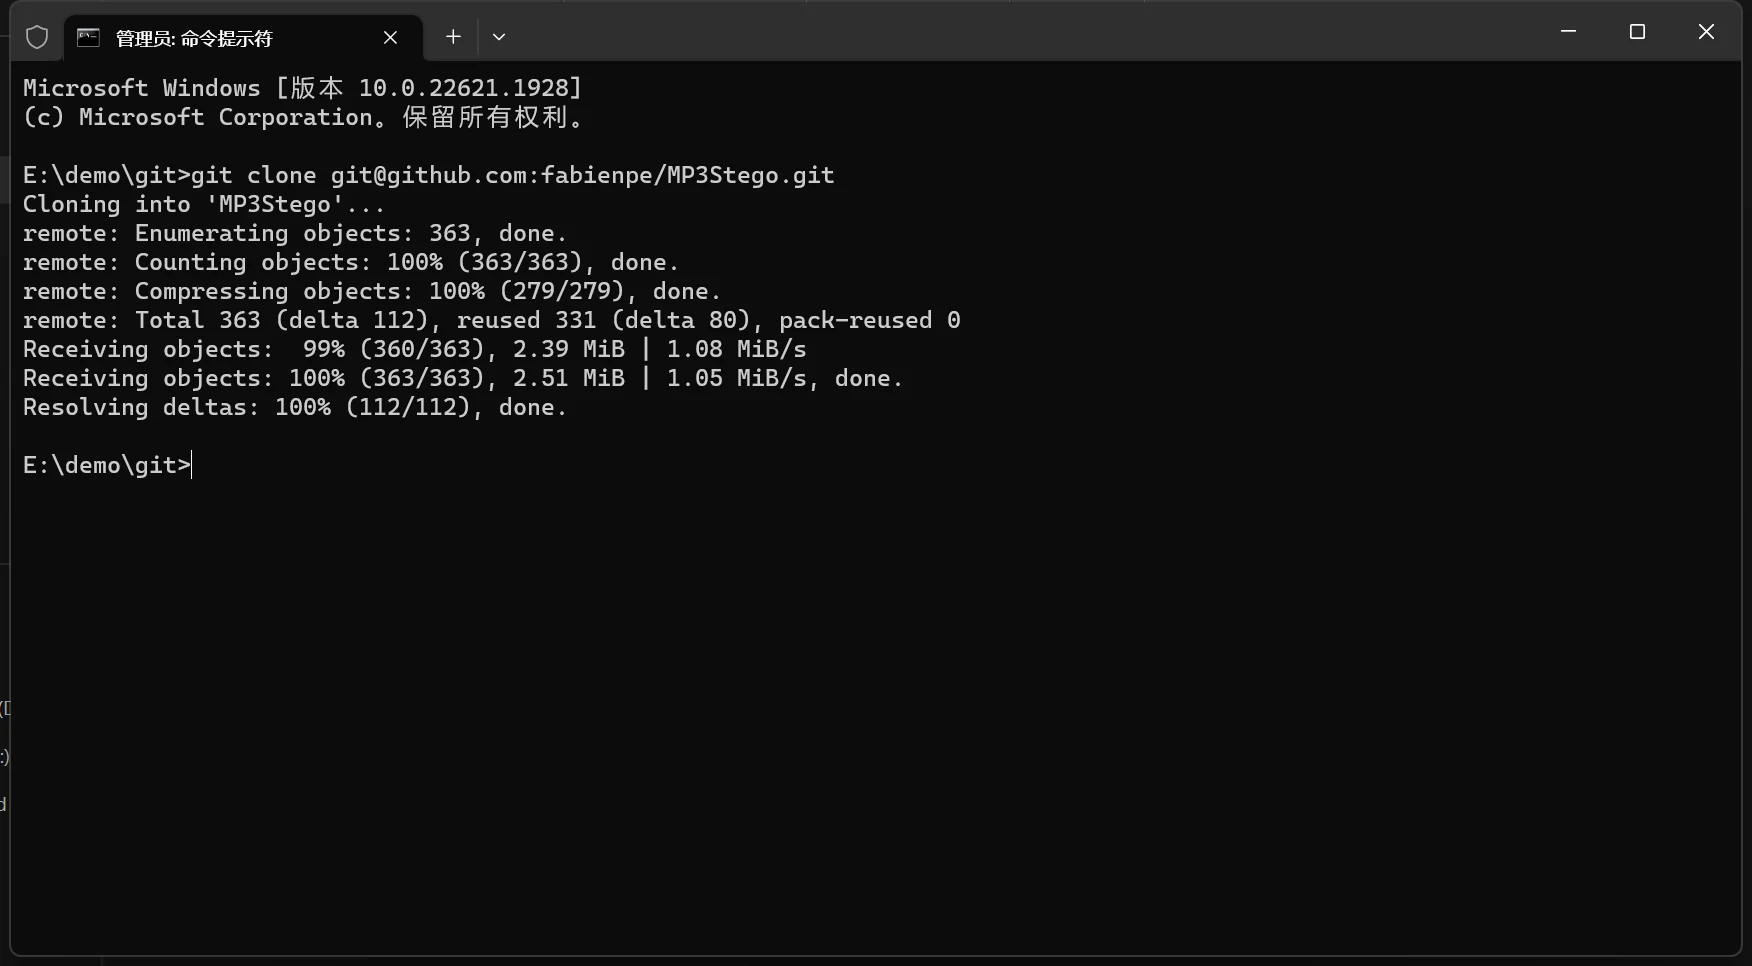Click the Receiving objects 99% line
Viewport: 1752px width, 966px height.
click(414, 350)
